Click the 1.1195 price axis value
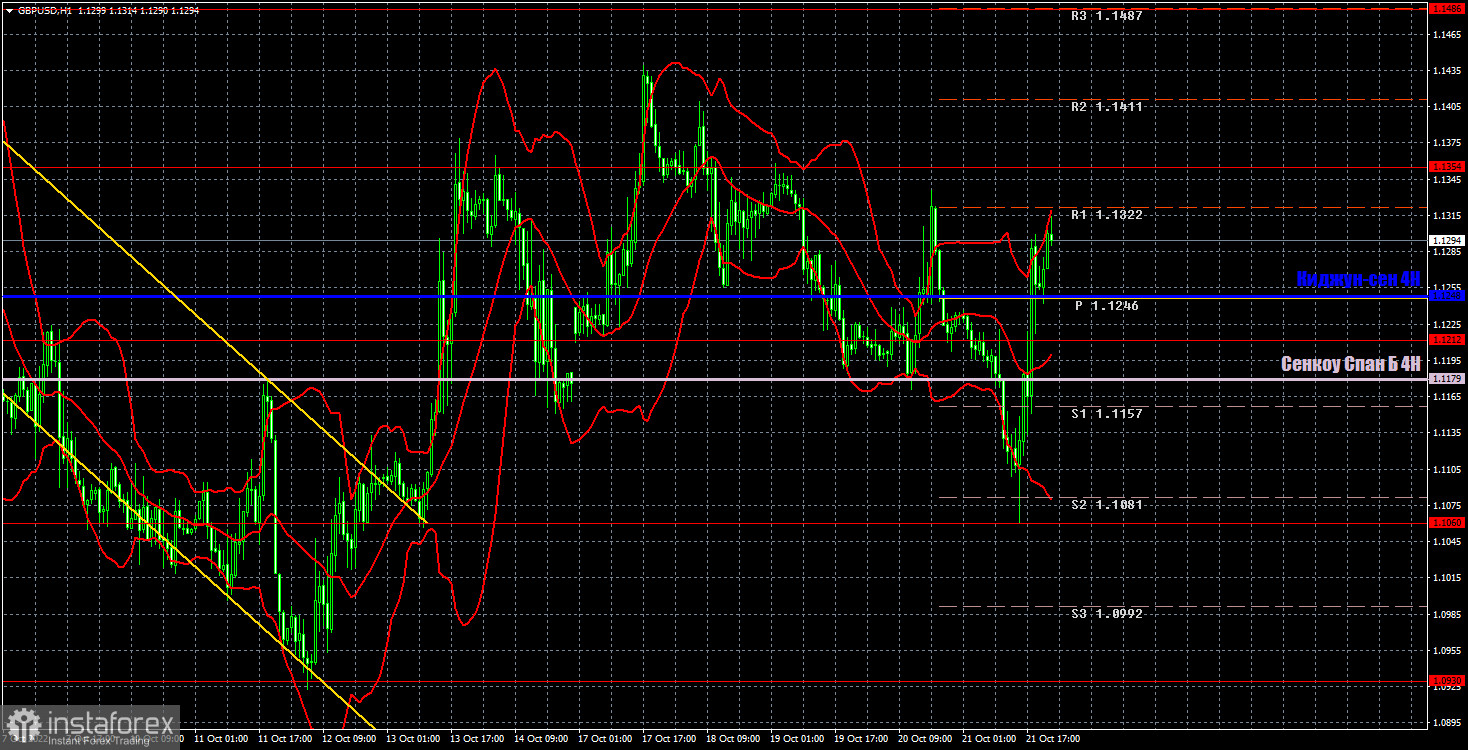1468x750 pixels. tap(1447, 361)
